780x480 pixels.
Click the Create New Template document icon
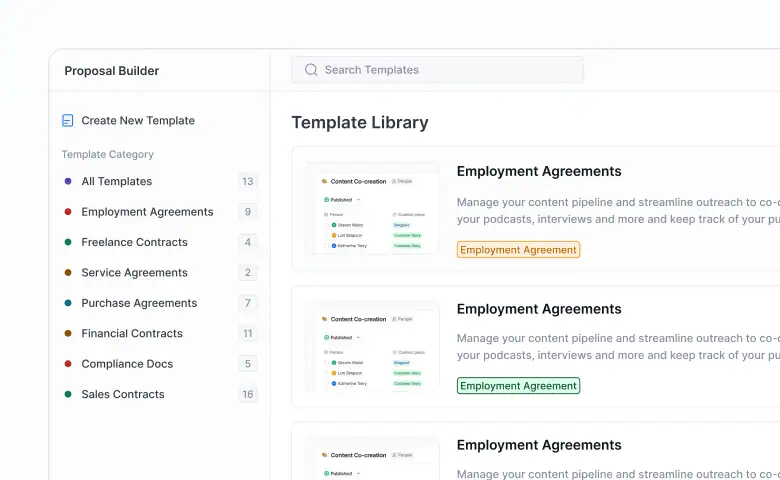tap(68, 121)
